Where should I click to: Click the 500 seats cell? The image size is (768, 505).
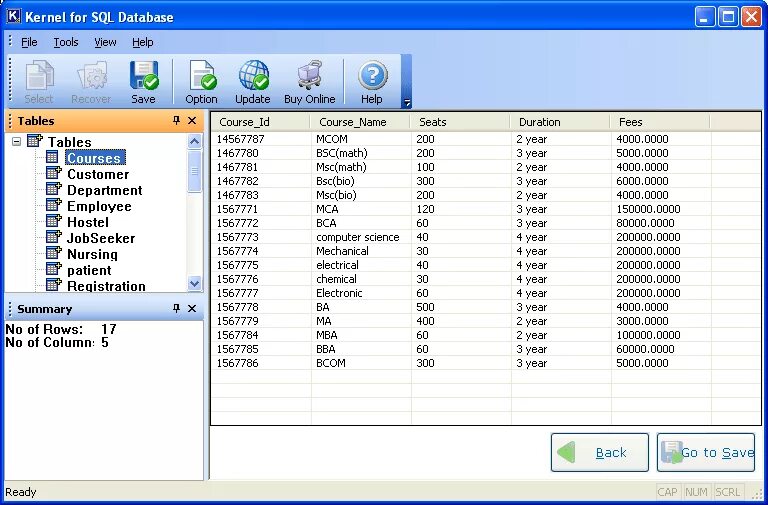(461, 307)
